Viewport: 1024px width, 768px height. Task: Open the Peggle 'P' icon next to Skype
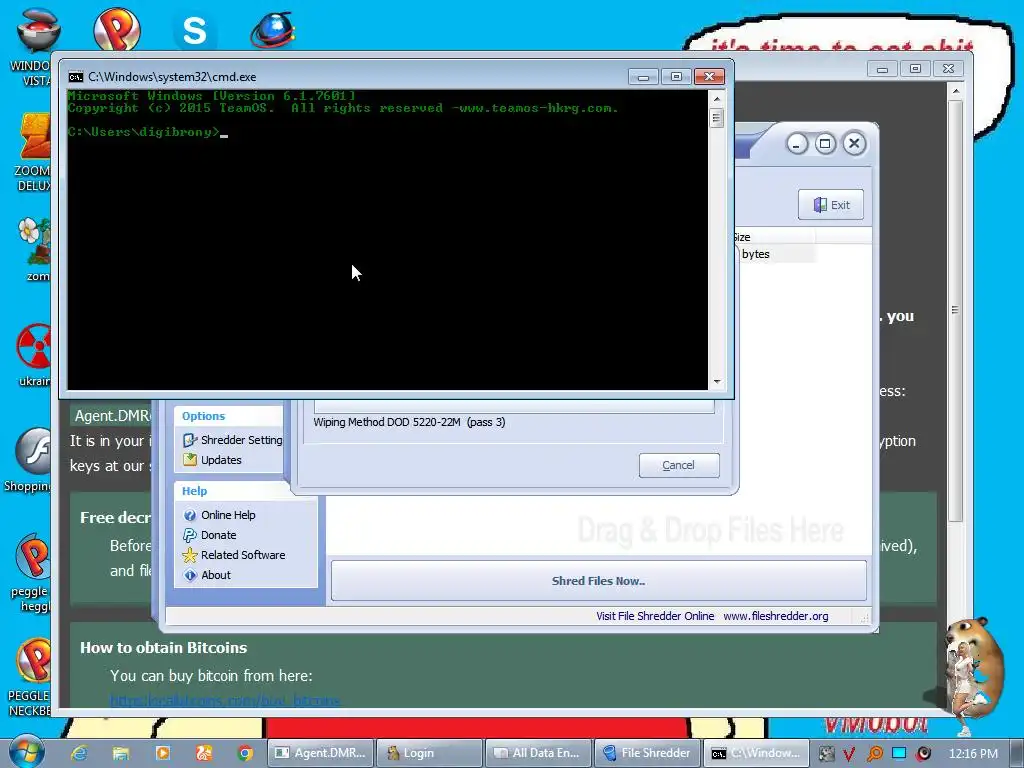pos(117,29)
